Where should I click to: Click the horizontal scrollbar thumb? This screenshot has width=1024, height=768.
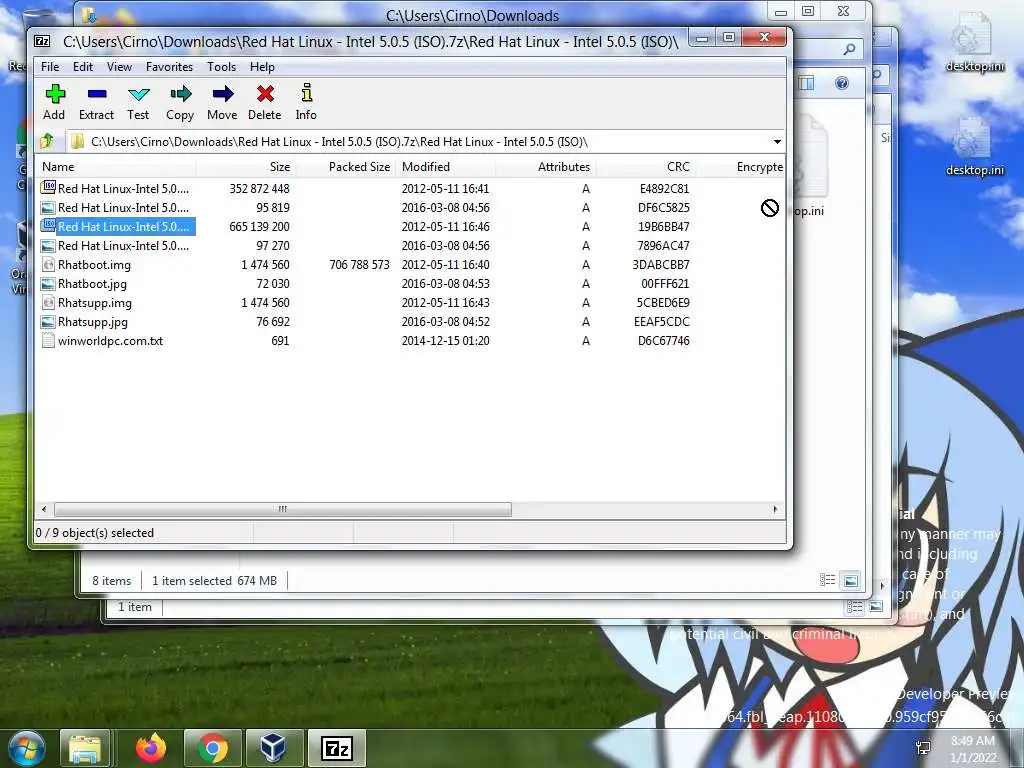(x=283, y=509)
